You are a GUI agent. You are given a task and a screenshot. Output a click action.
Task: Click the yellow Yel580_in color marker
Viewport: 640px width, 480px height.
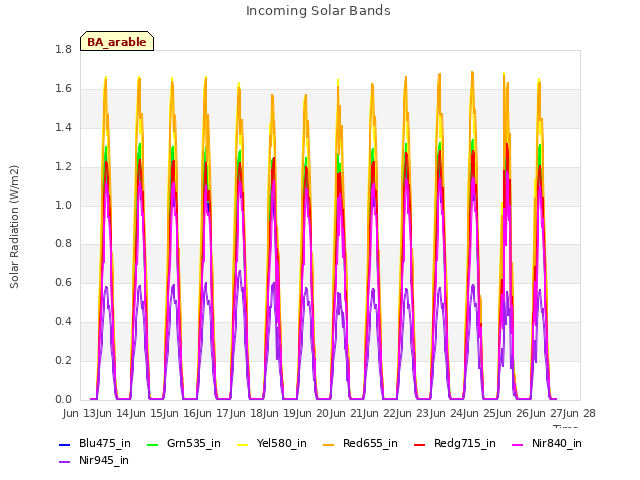point(242,444)
